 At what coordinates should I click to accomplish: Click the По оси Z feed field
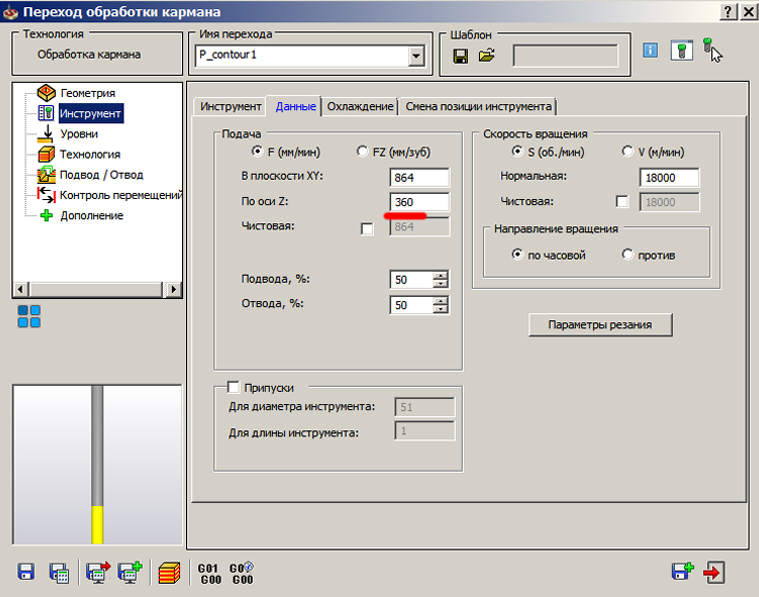tap(419, 202)
